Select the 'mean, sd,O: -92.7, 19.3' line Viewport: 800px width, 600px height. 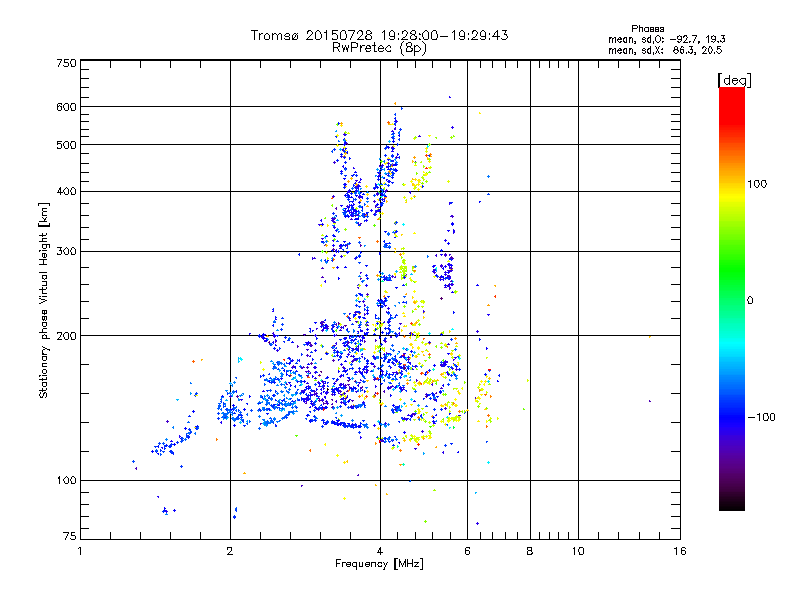point(666,39)
